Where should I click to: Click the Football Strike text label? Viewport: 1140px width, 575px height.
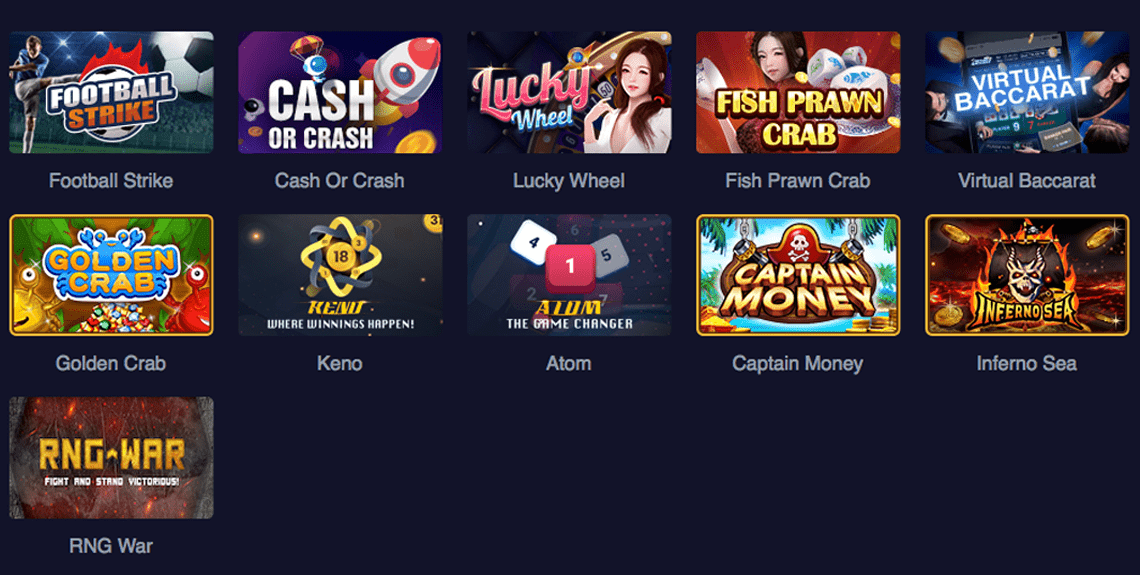111,180
